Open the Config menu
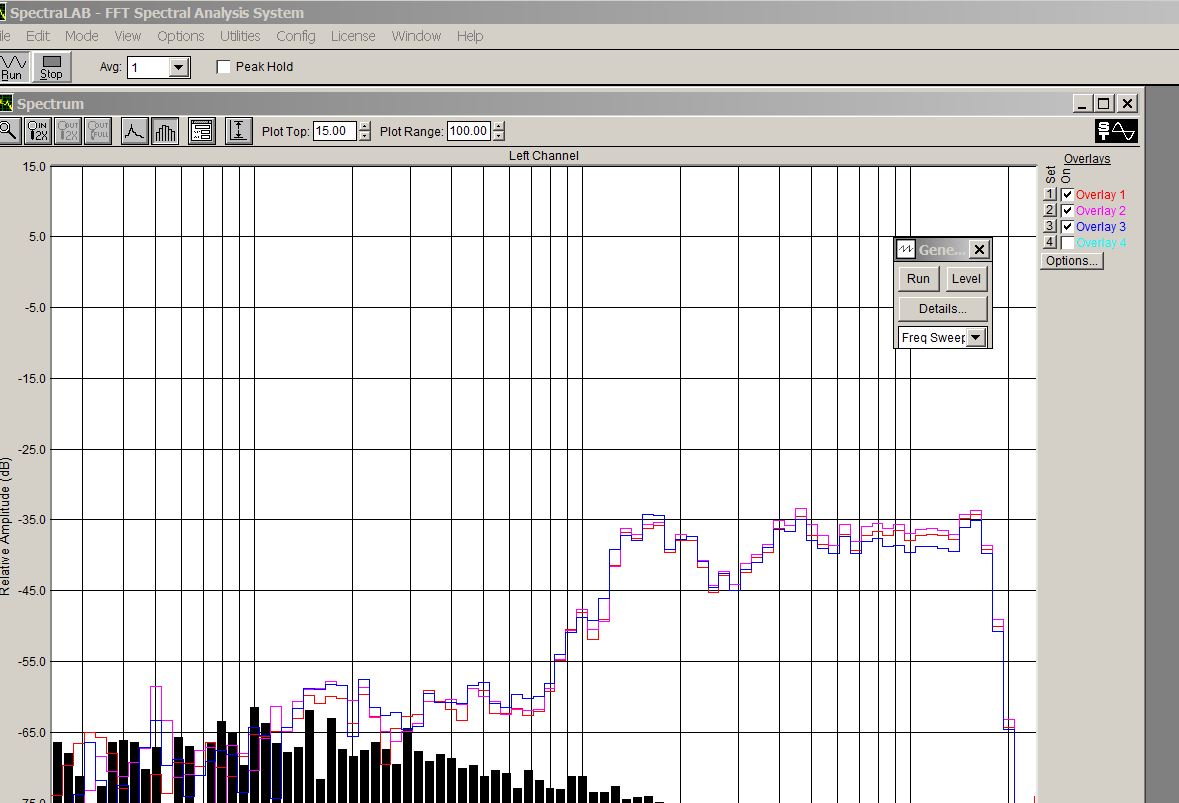 coord(296,36)
